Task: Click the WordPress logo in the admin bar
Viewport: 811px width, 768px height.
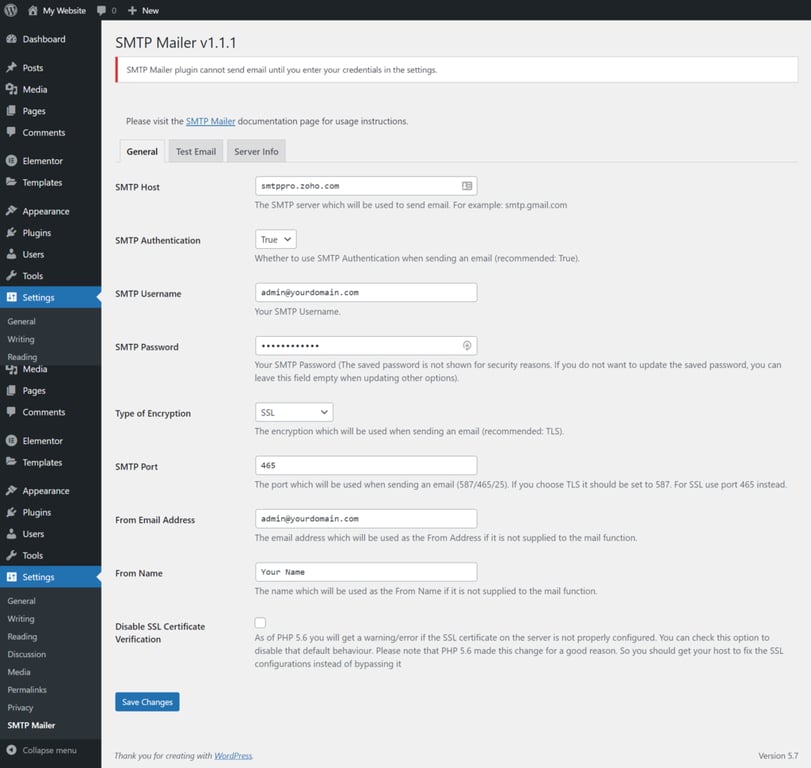Action: point(11,10)
